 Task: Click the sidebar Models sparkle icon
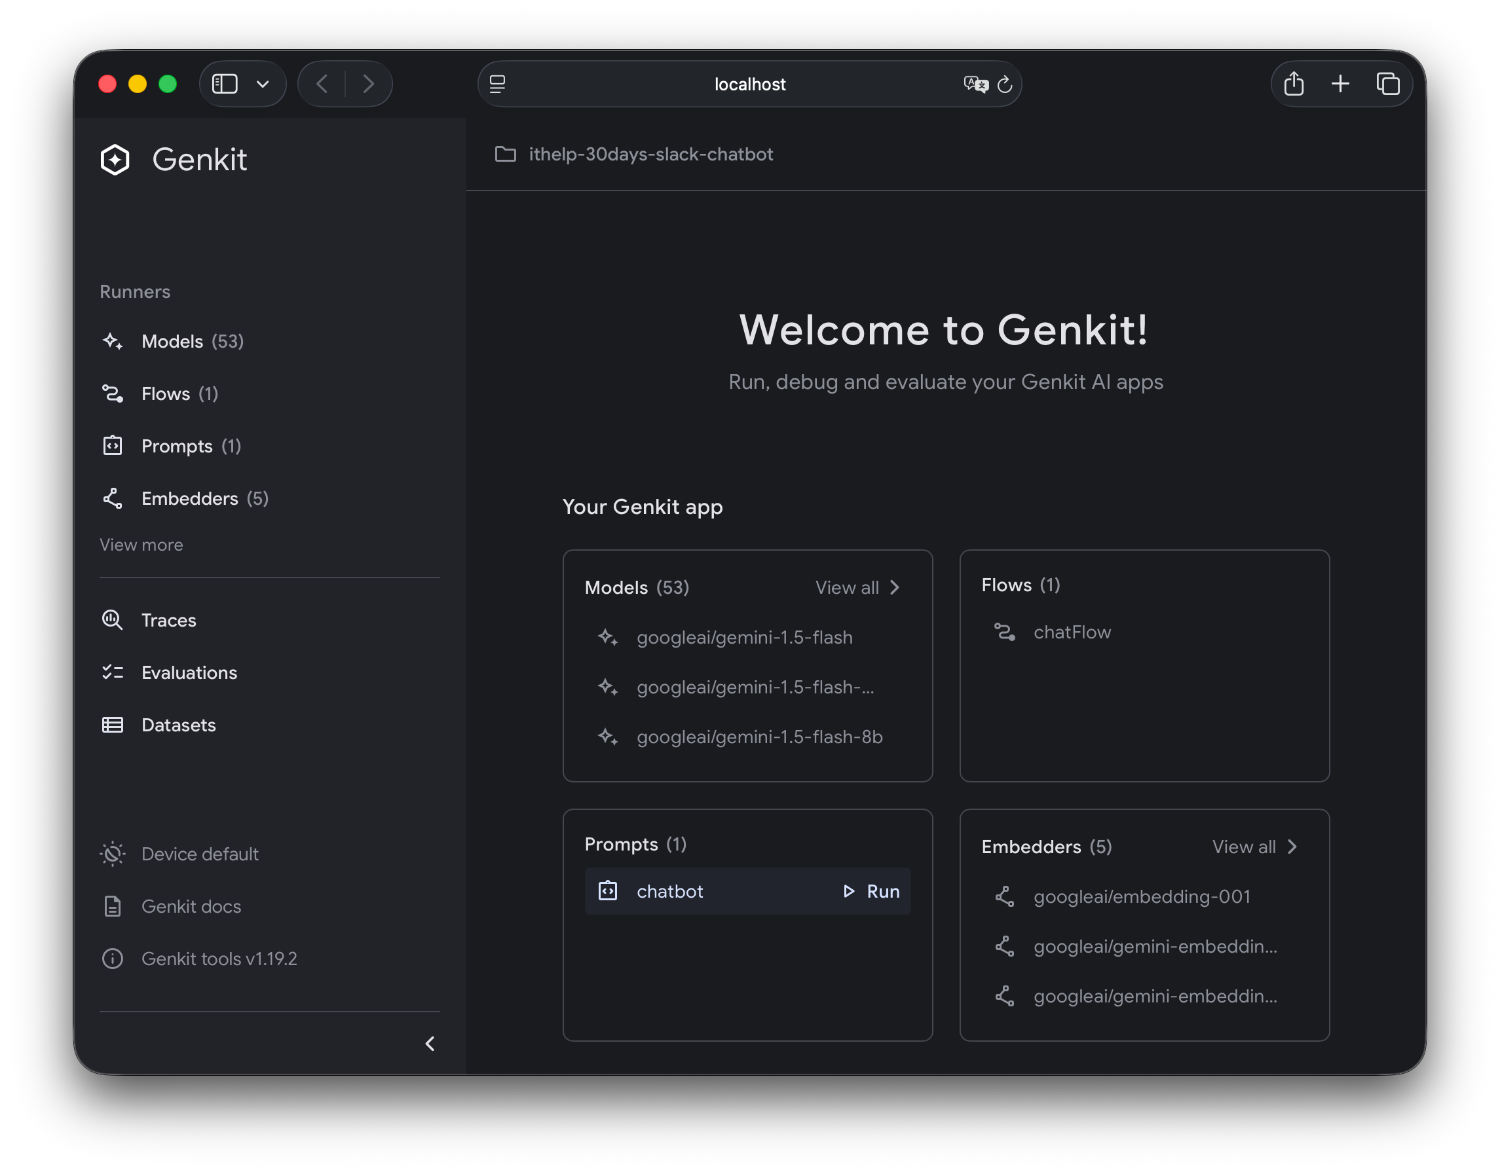pos(113,341)
